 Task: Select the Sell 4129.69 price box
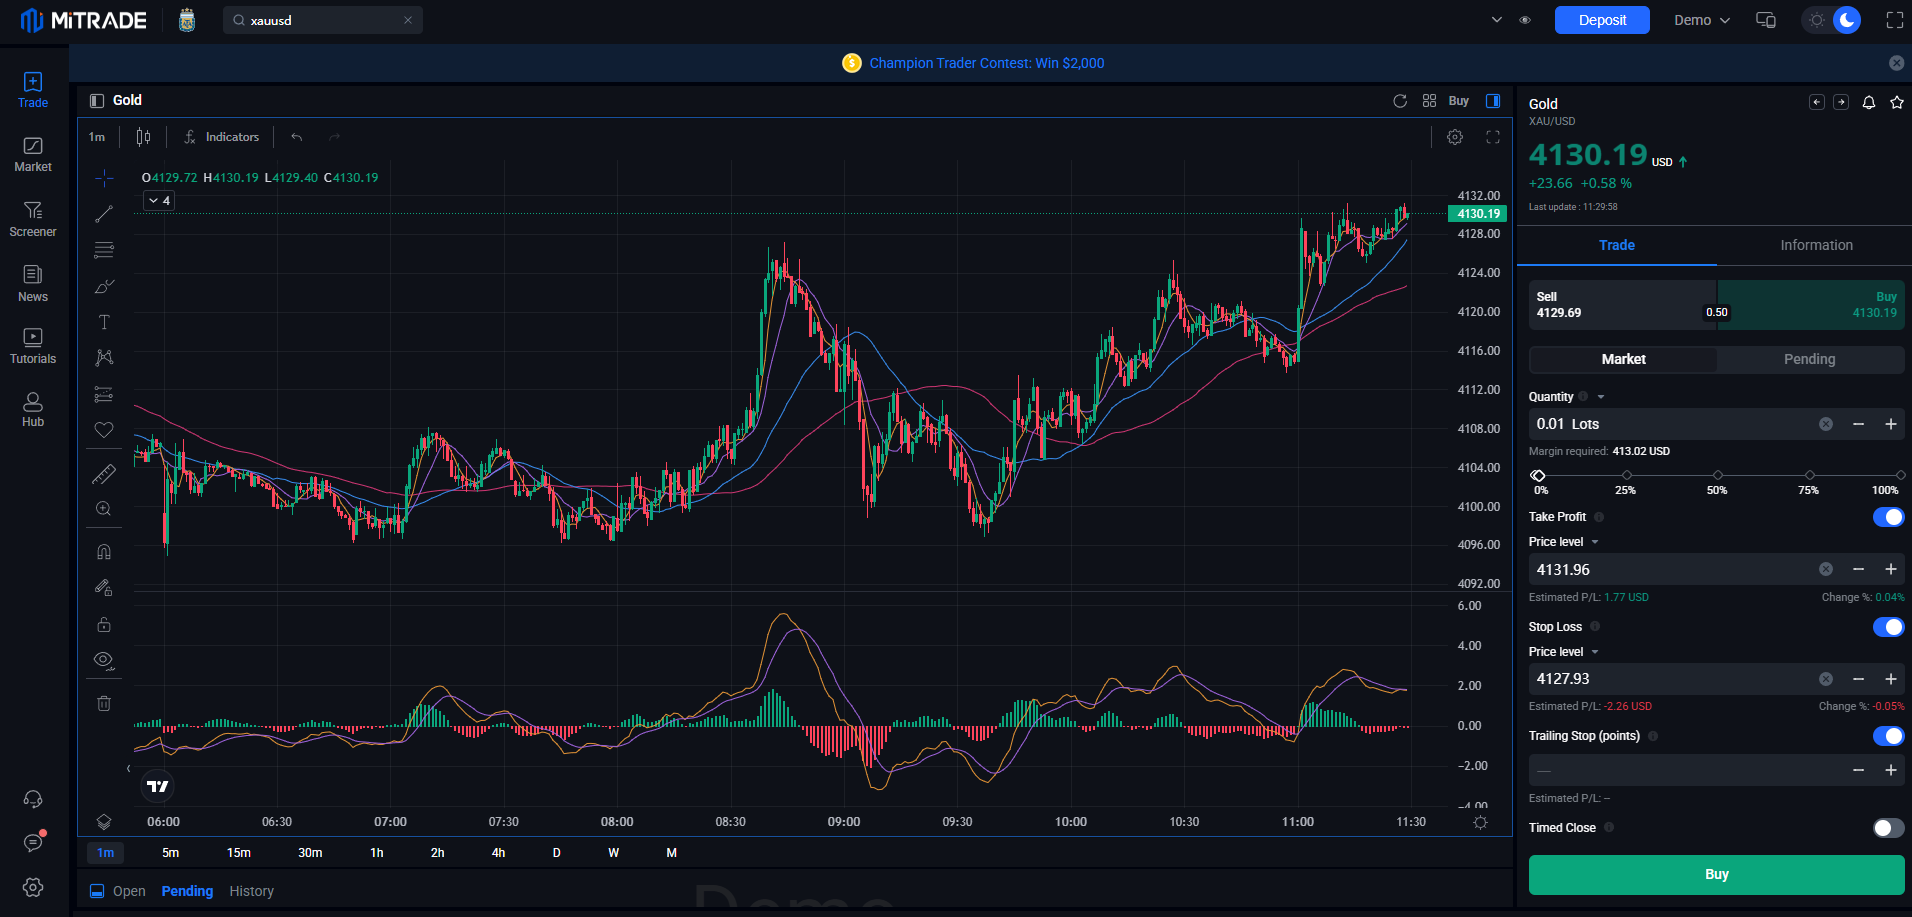[x=1622, y=305]
